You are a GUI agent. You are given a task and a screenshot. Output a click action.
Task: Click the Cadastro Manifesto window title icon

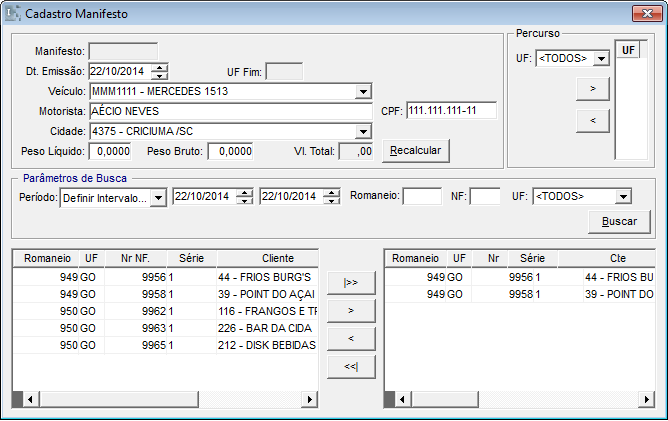(15, 15)
